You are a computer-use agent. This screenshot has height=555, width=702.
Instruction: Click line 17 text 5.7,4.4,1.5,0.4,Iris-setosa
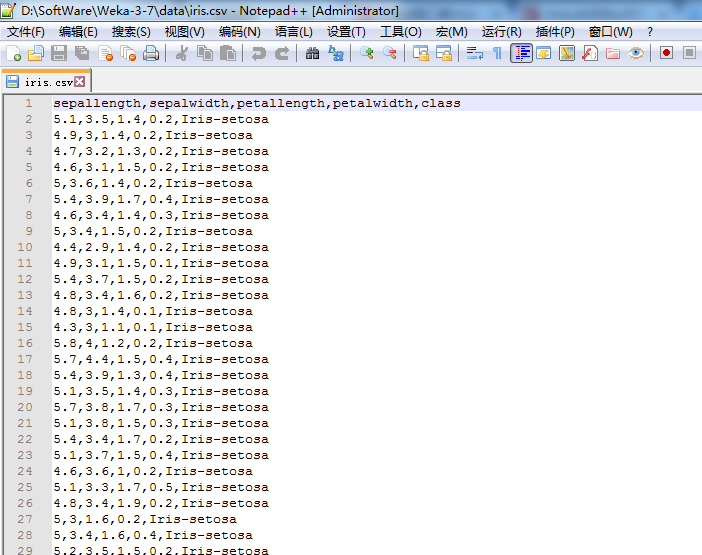(x=161, y=359)
